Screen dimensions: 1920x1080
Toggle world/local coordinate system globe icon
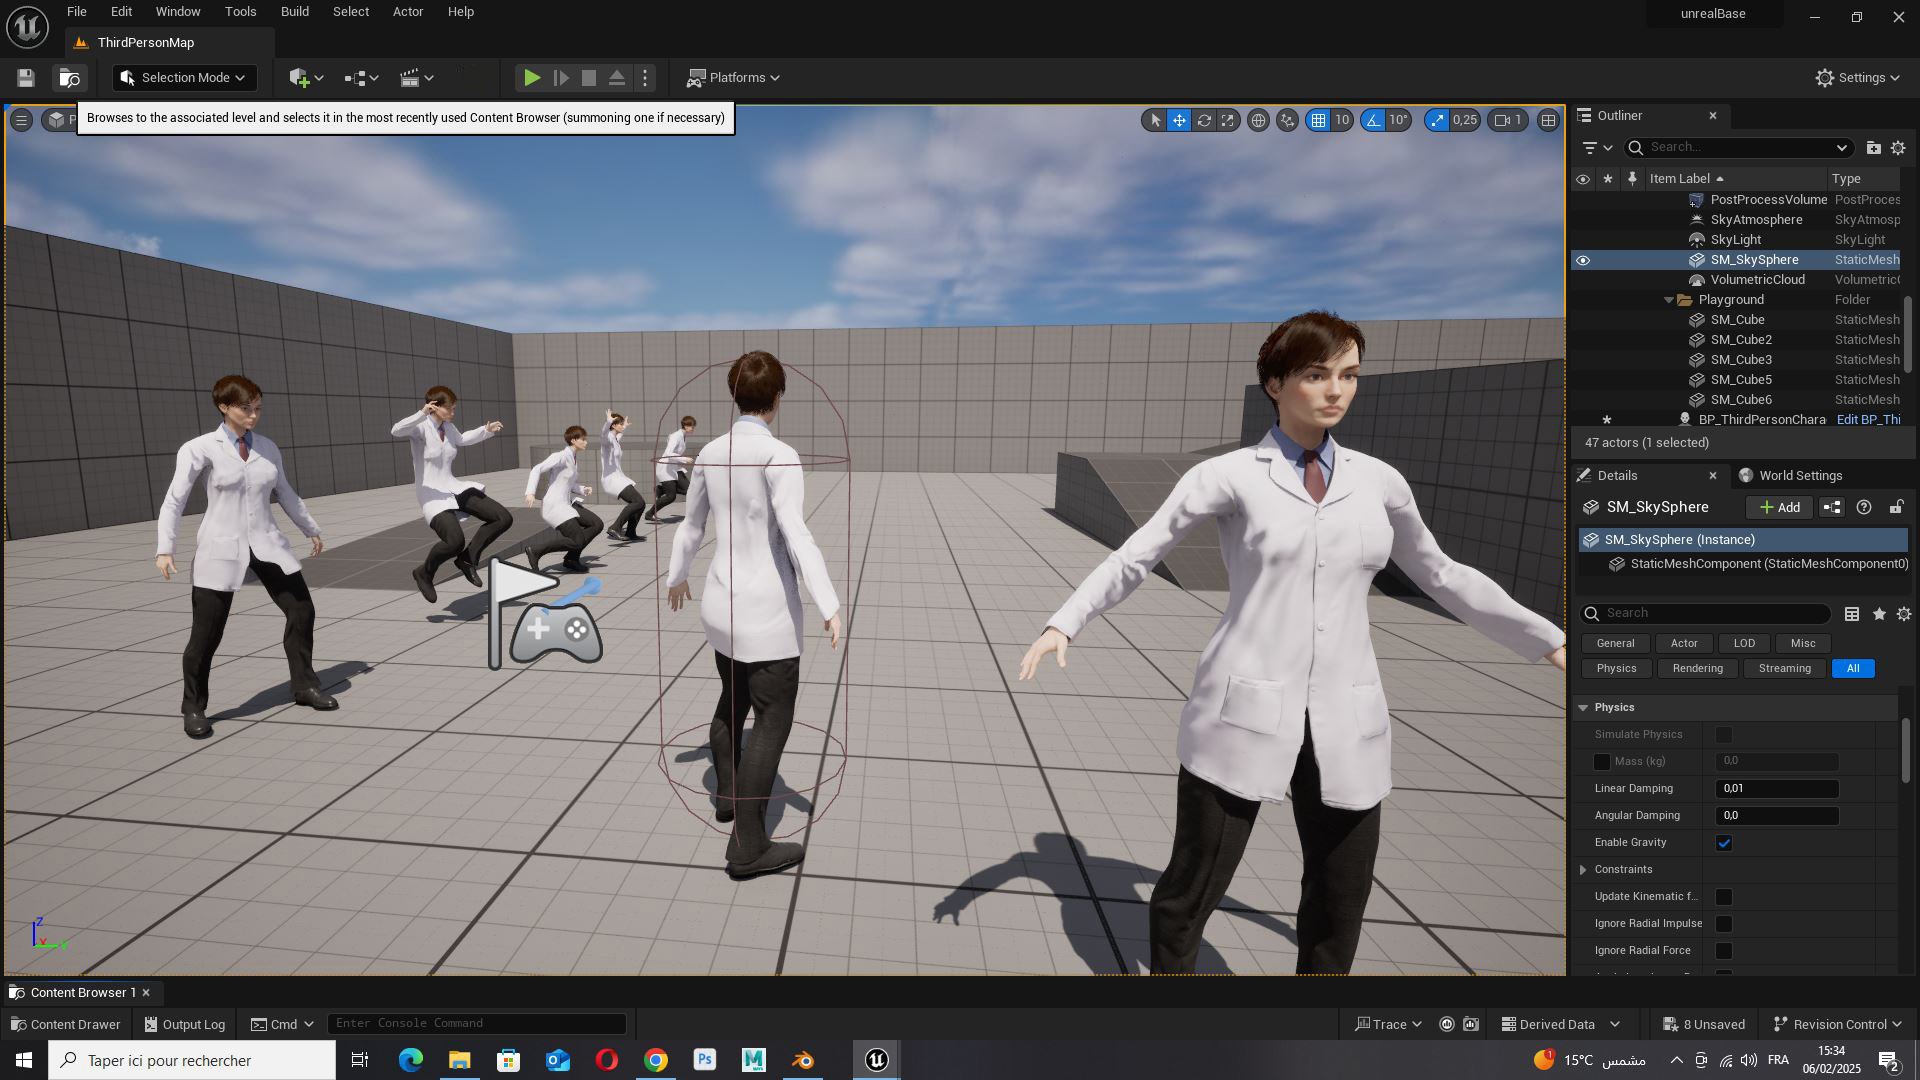coord(1258,120)
